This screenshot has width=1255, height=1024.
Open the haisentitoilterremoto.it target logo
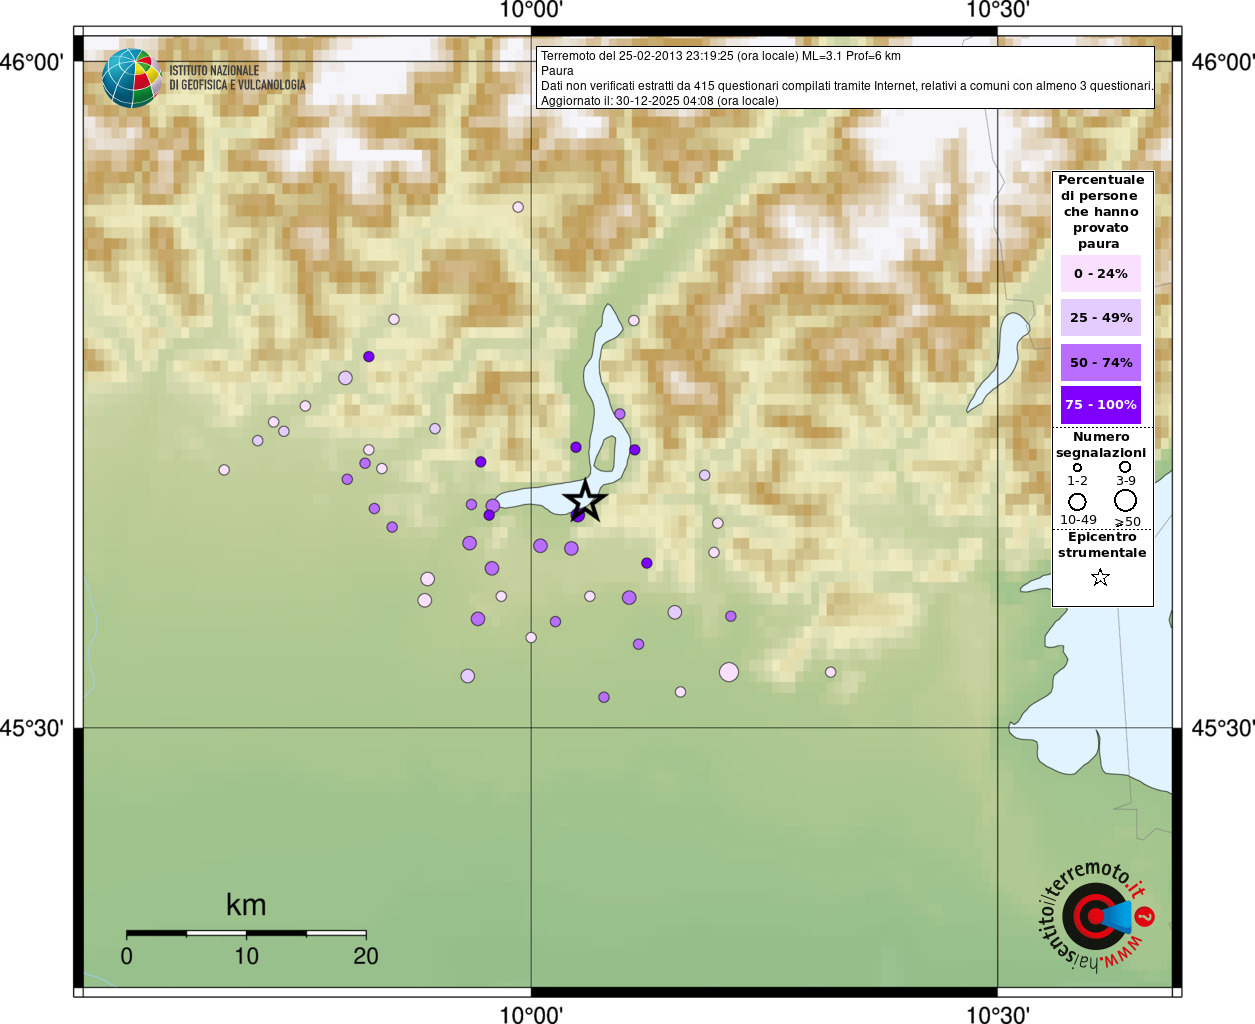(1097, 915)
